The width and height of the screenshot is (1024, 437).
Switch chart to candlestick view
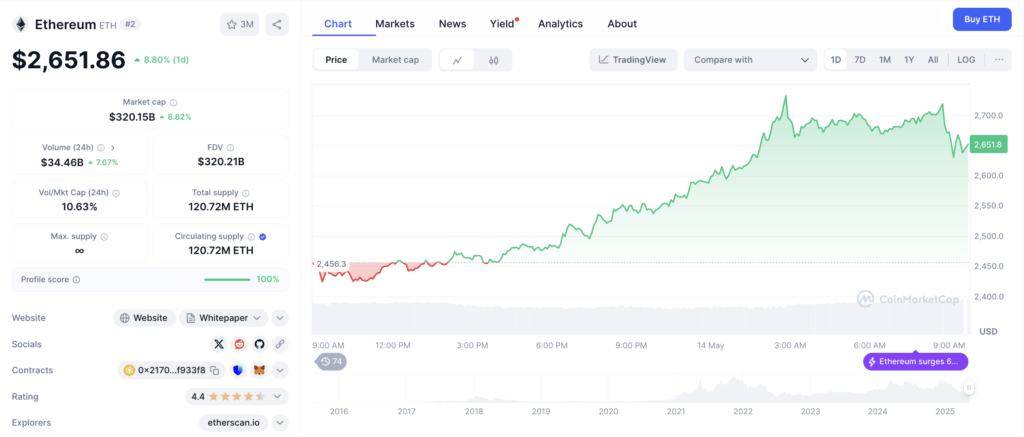(x=494, y=60)
